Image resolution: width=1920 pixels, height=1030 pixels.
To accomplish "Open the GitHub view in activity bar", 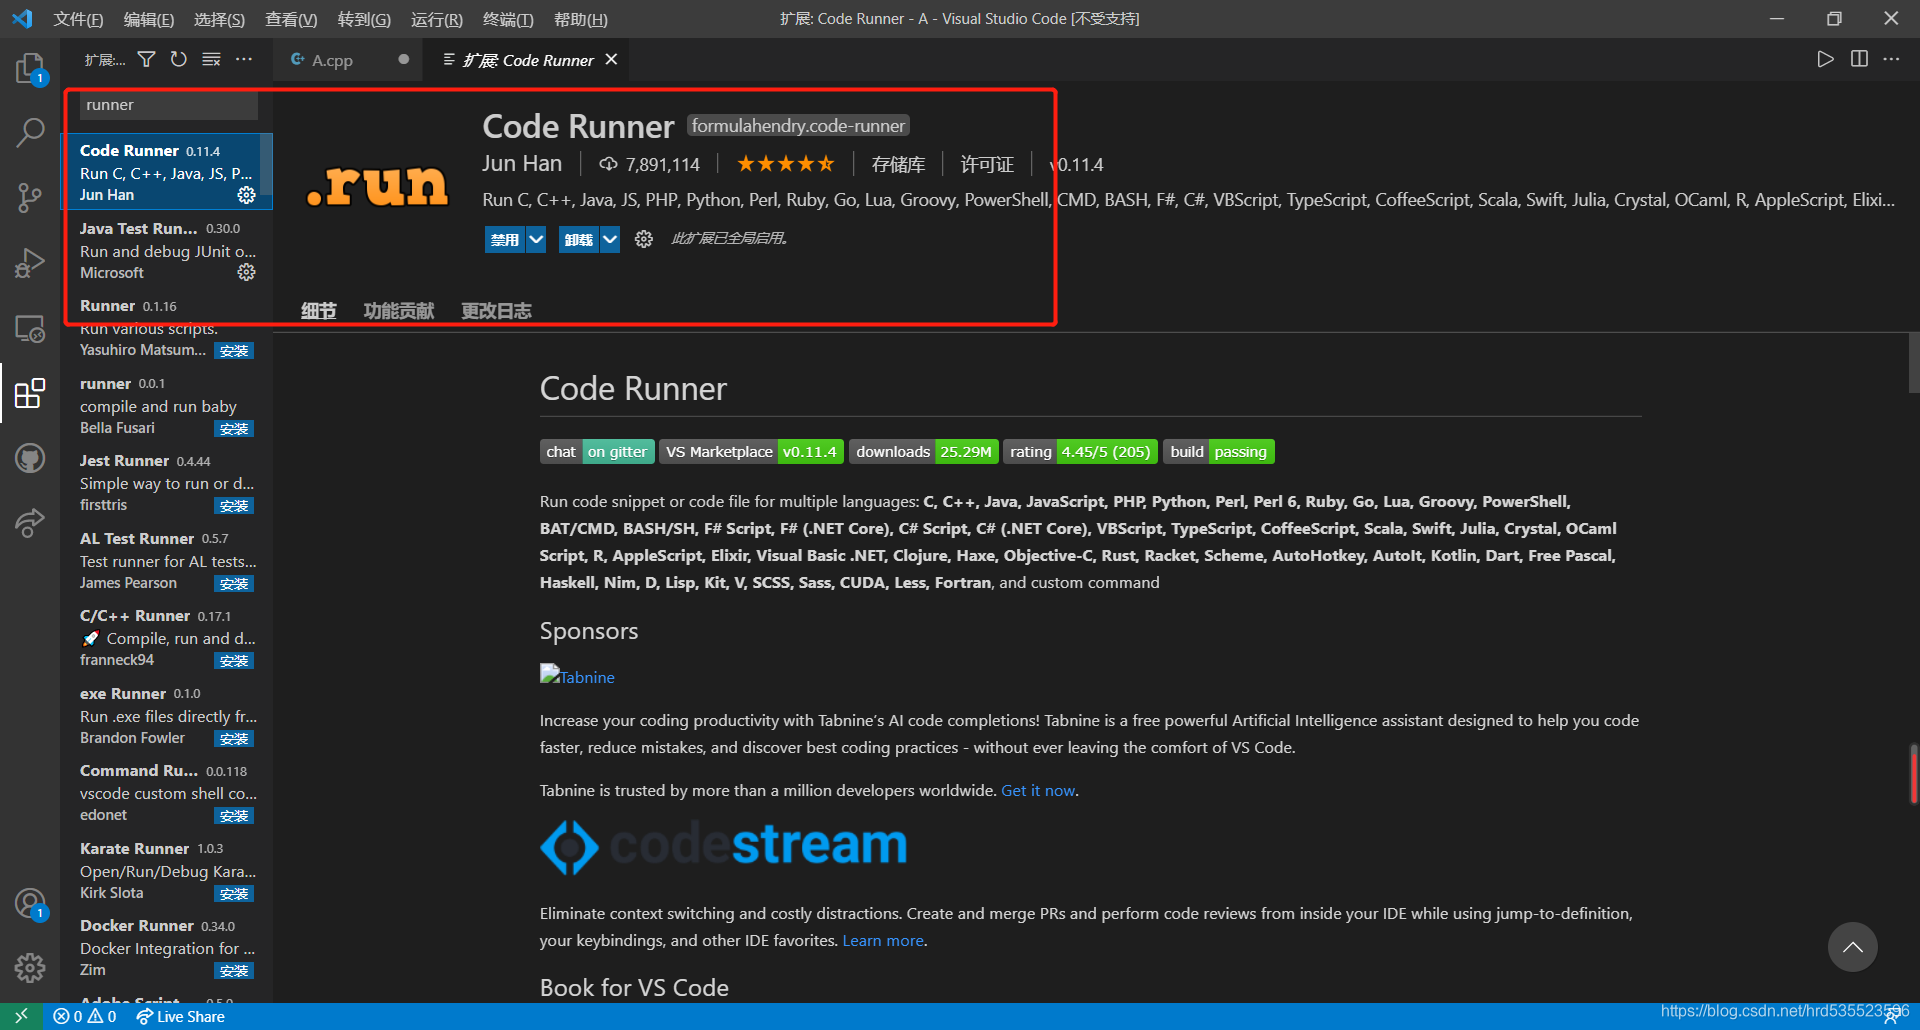I will click(30, 459).
